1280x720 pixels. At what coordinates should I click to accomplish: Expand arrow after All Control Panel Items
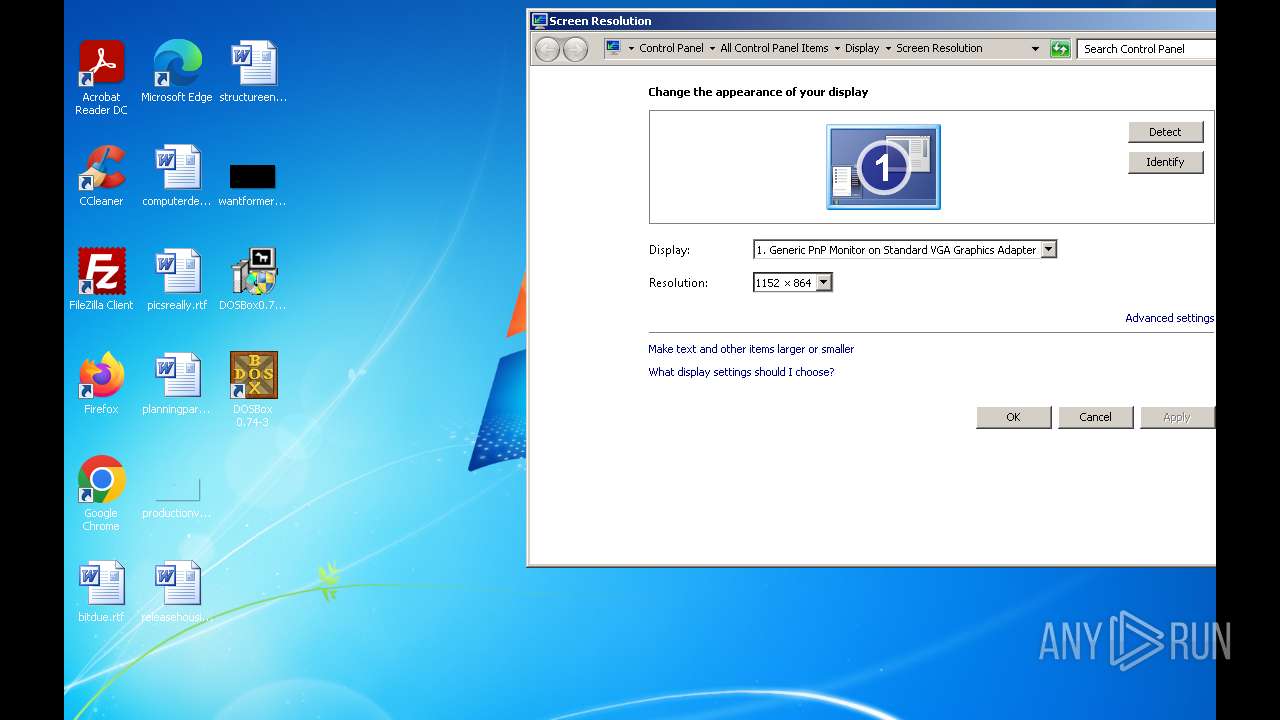(836, 49)
